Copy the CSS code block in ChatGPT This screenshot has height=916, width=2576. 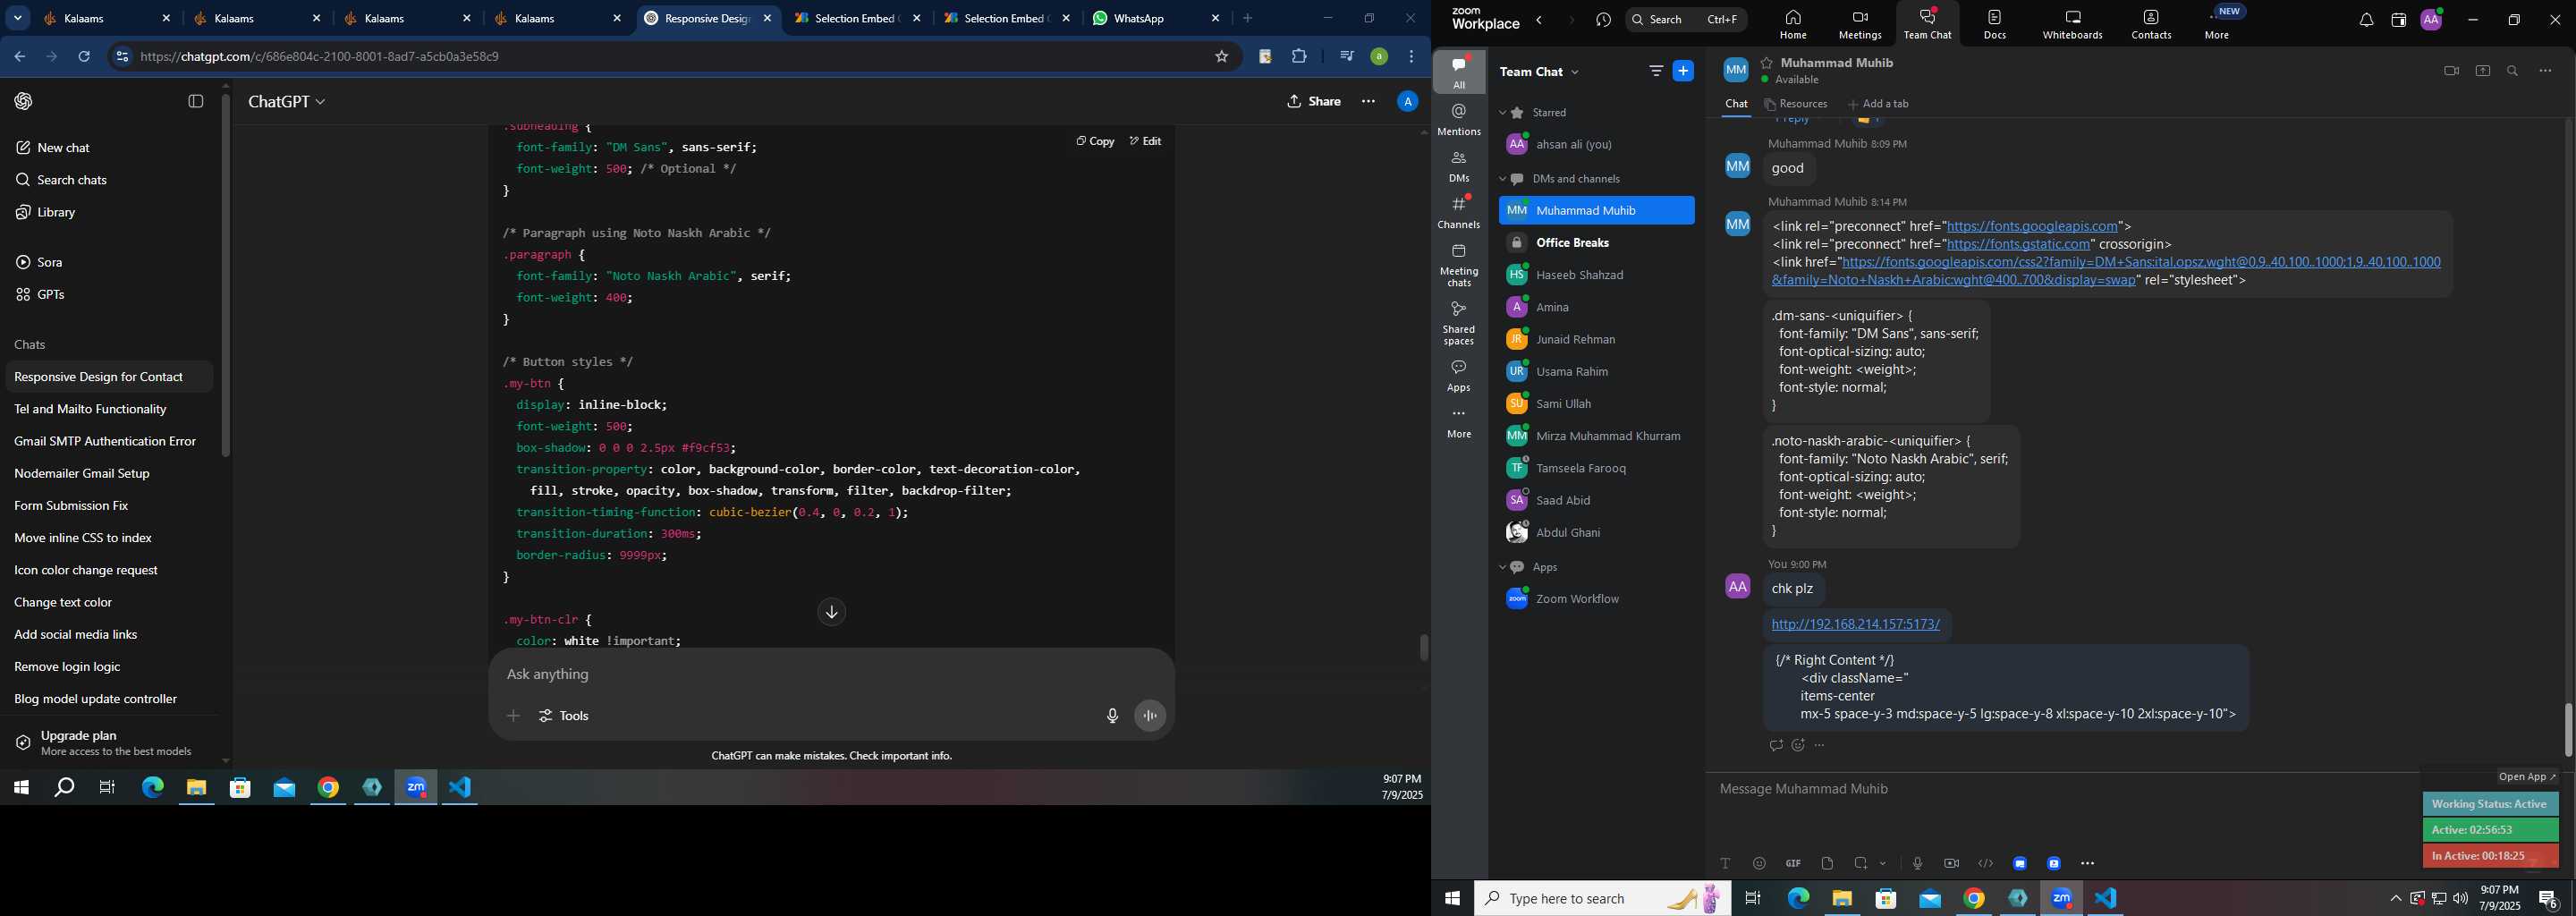tap(1095, 141)
